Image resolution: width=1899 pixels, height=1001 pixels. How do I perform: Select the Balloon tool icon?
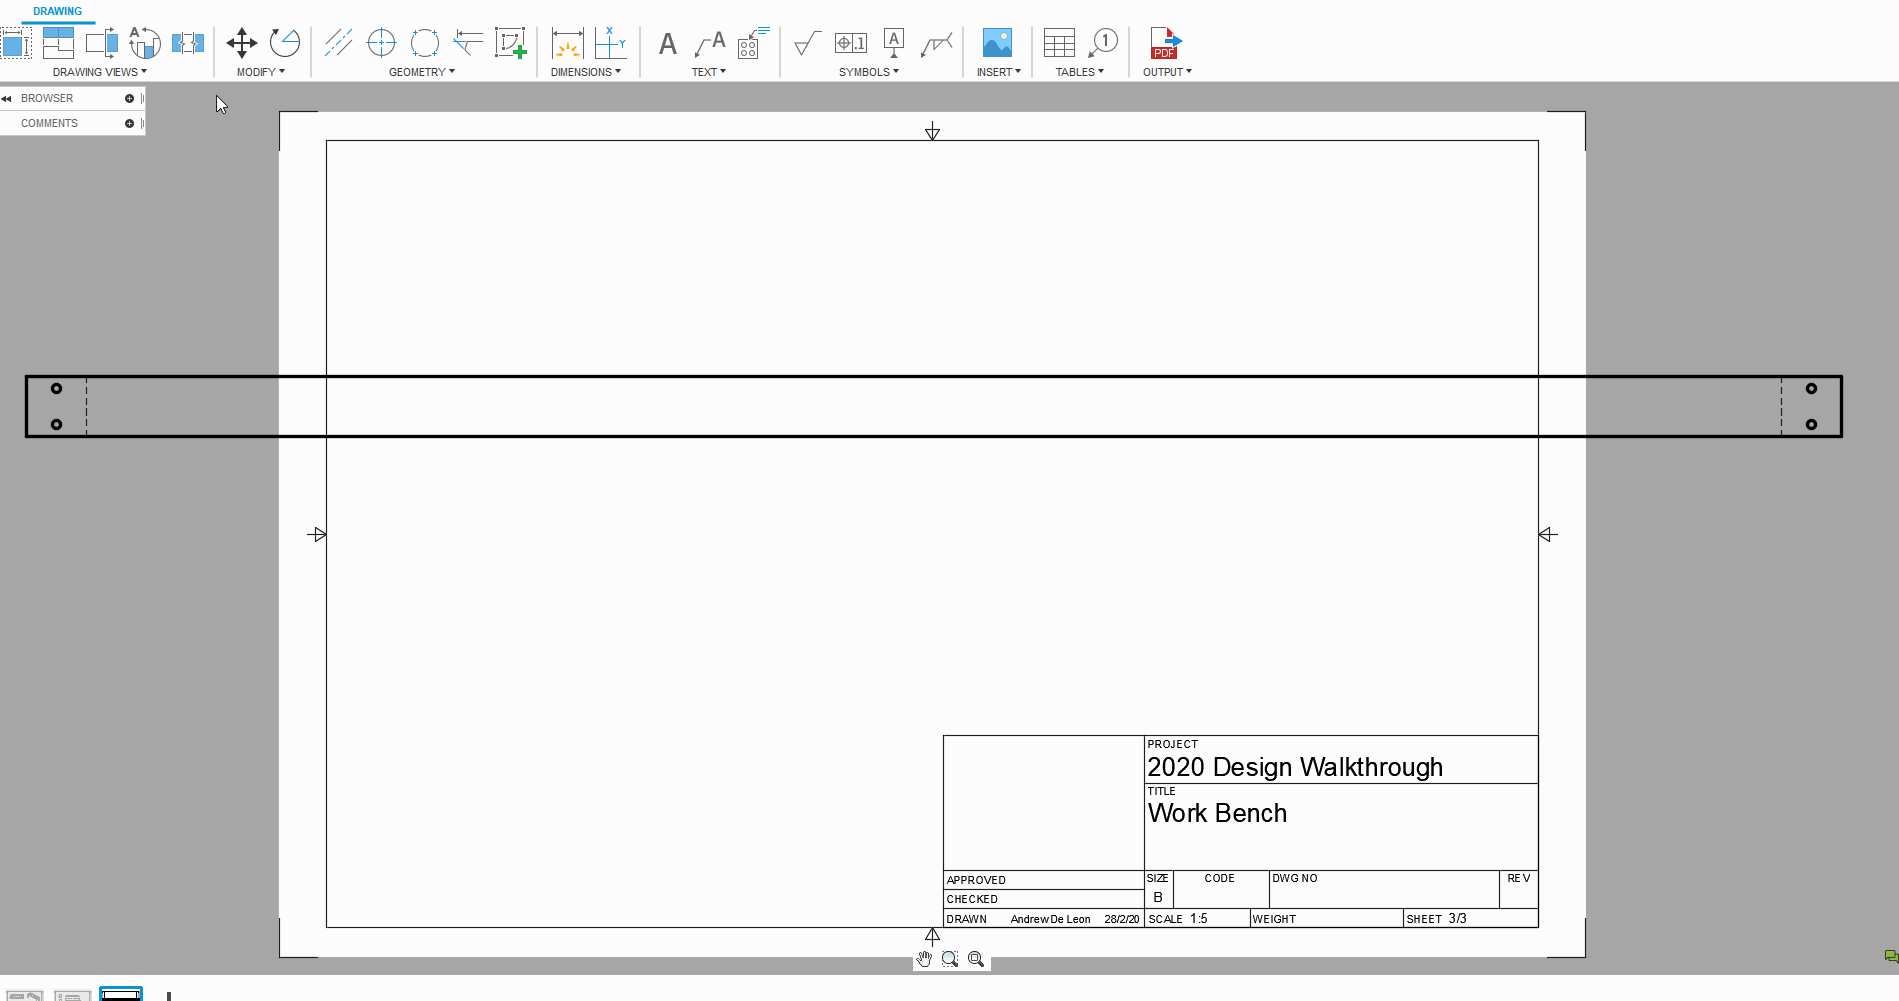tap(1104, 43)
